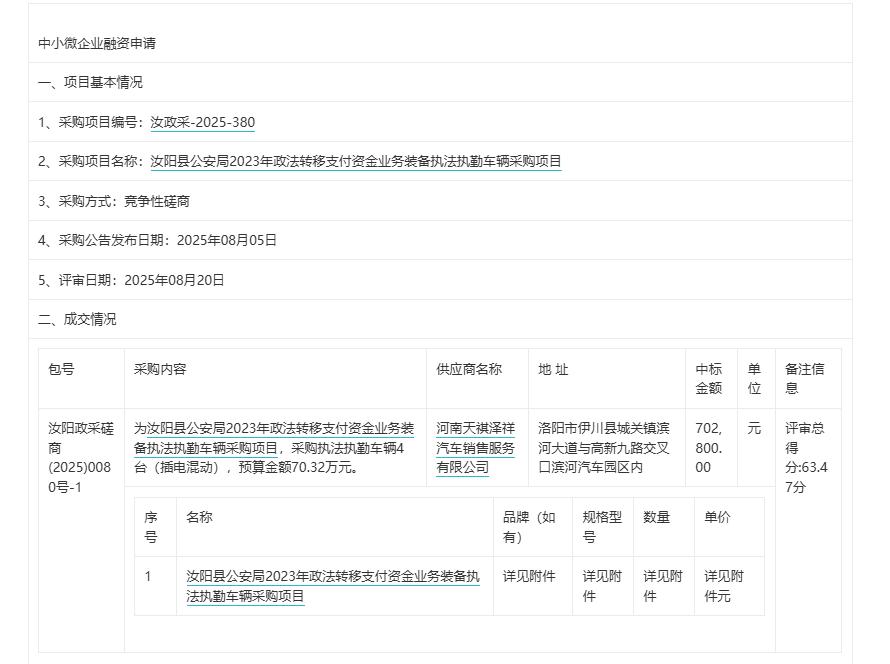Open the underlined project name after 采购项目名称
This screenshot has width=890, height=664.
pyautogui.click(x=356, y=161)
